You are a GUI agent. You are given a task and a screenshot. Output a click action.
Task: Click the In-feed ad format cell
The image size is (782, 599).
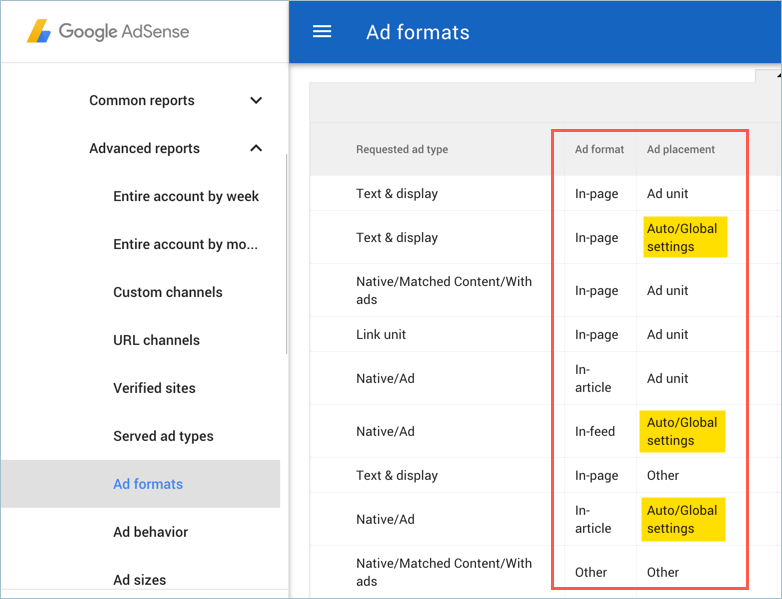click(x=595, y=431)
